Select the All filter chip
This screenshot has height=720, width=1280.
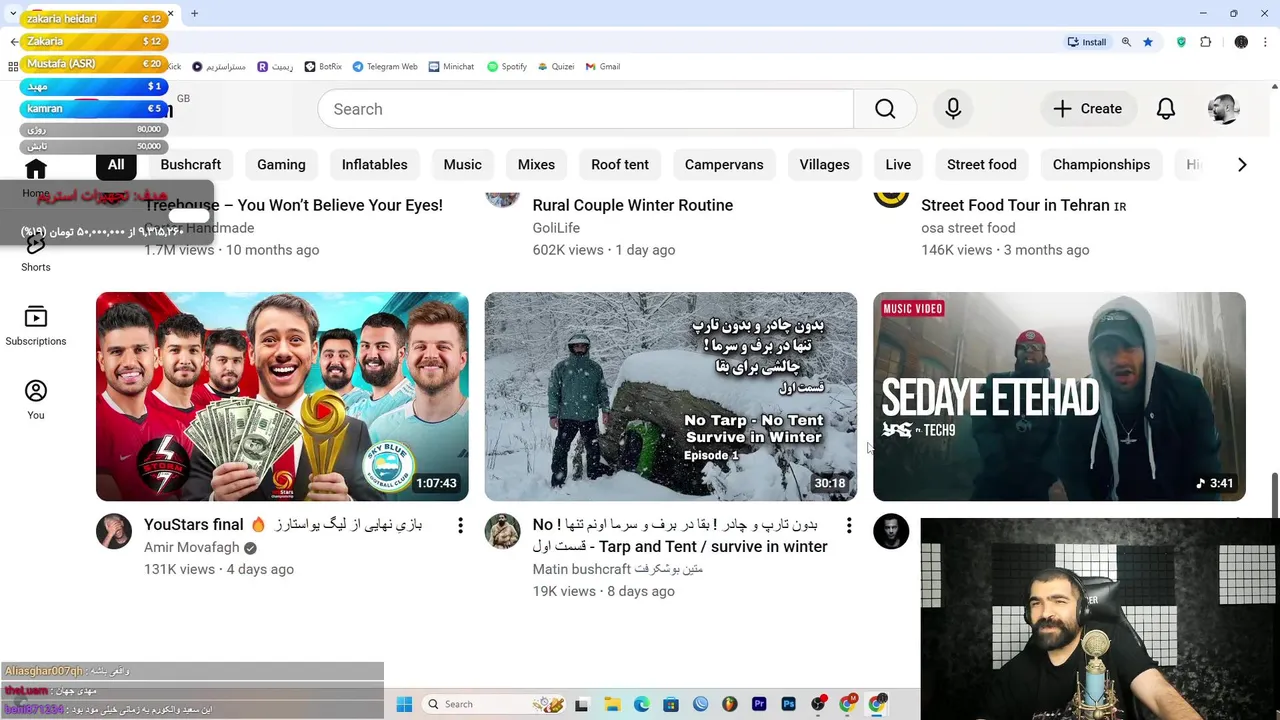[x=116, y=165]
